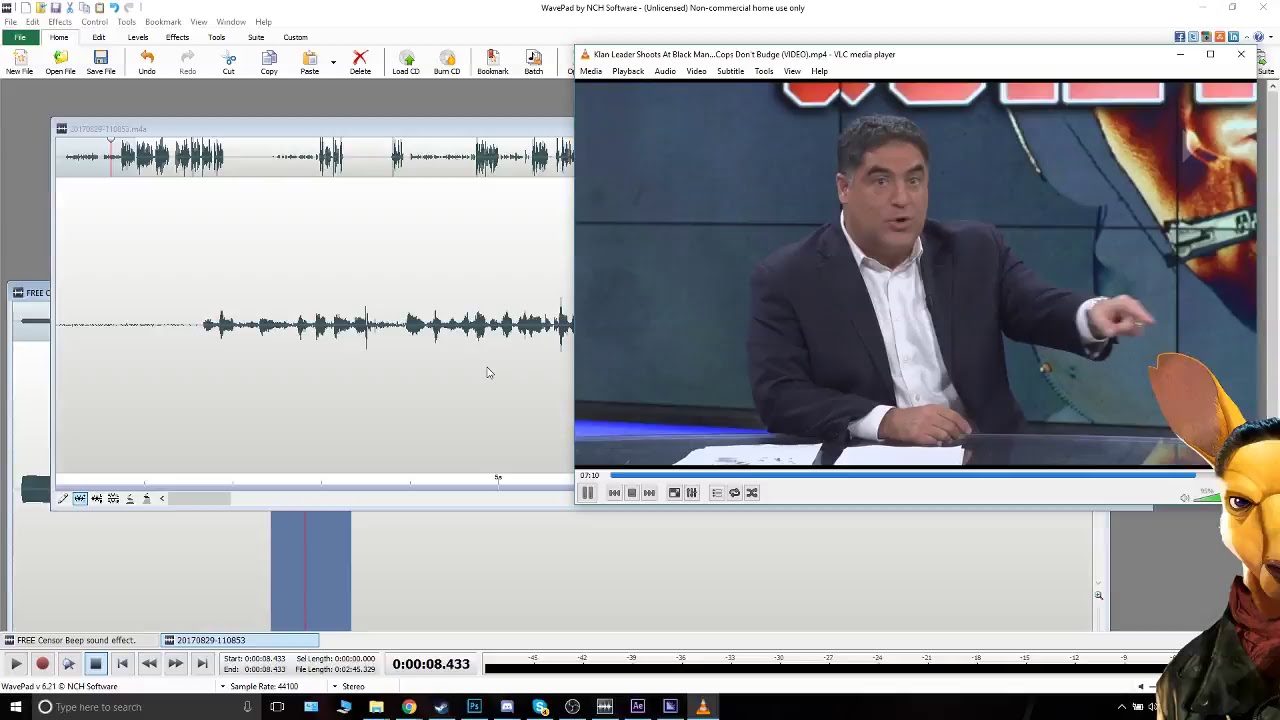
Task: Start WavePad playback with the Play button
Action: (x=16, y=663)
